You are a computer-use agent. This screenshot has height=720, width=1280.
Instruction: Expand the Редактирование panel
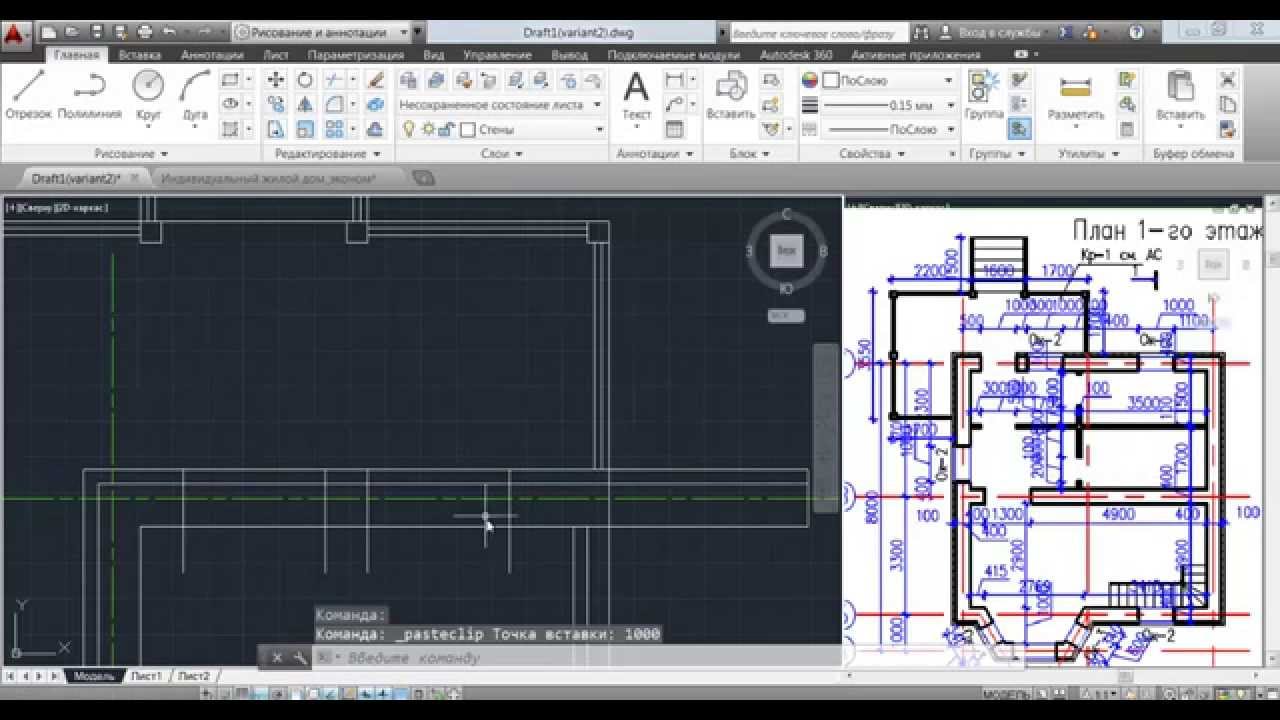coord(328,154)
